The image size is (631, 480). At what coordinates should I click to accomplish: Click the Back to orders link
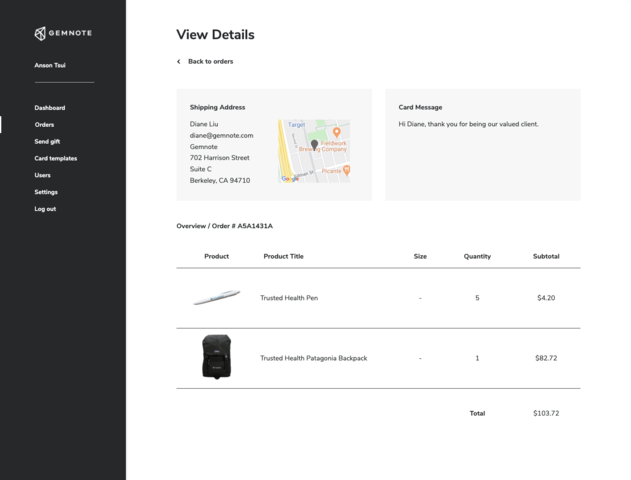tap(210, 62)
